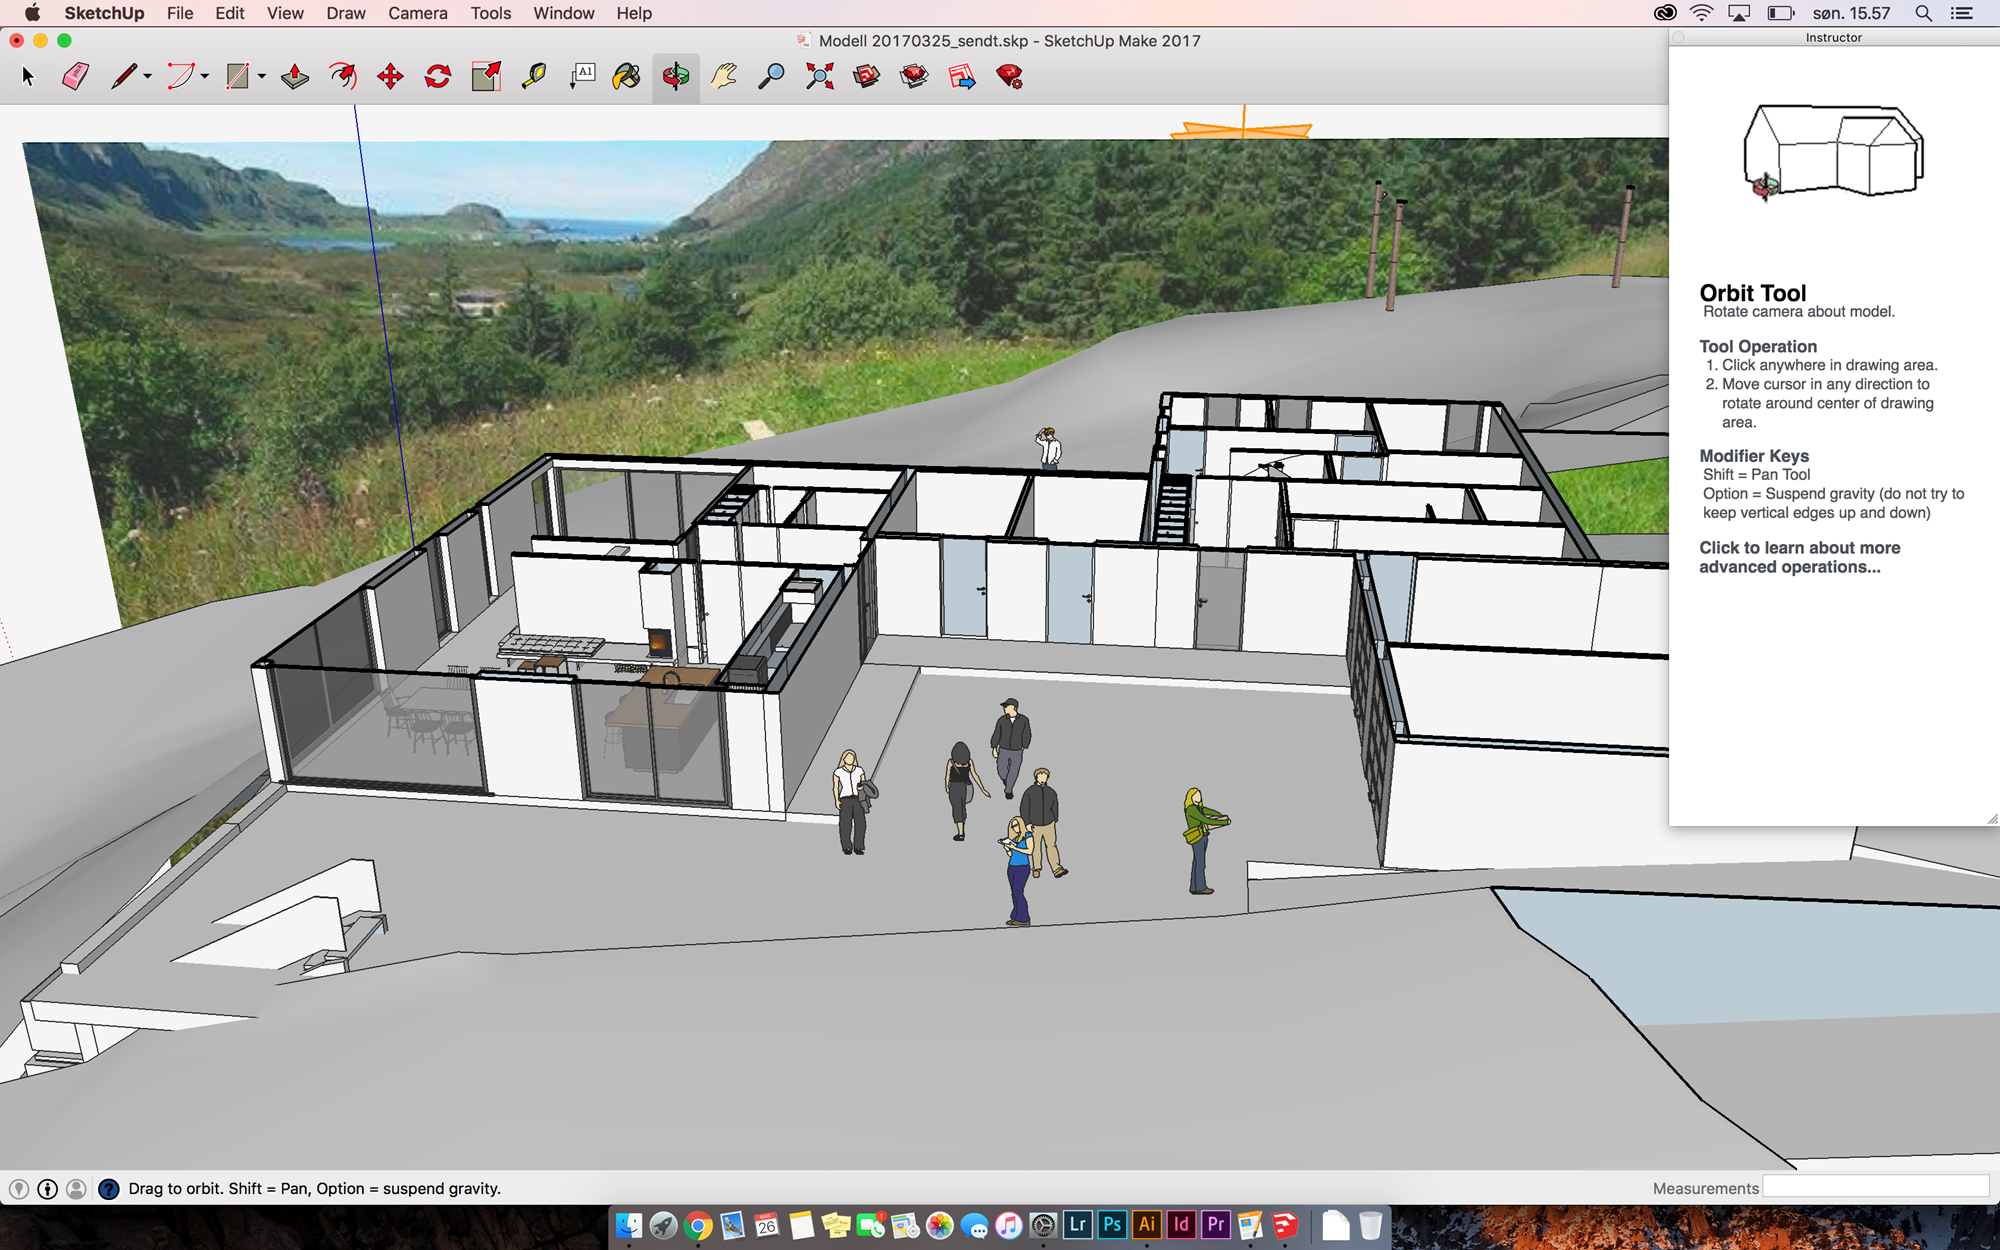Pick the Tape Measure tool
The width and height of the screenshot is (2000, 1250).
(534, 77)
